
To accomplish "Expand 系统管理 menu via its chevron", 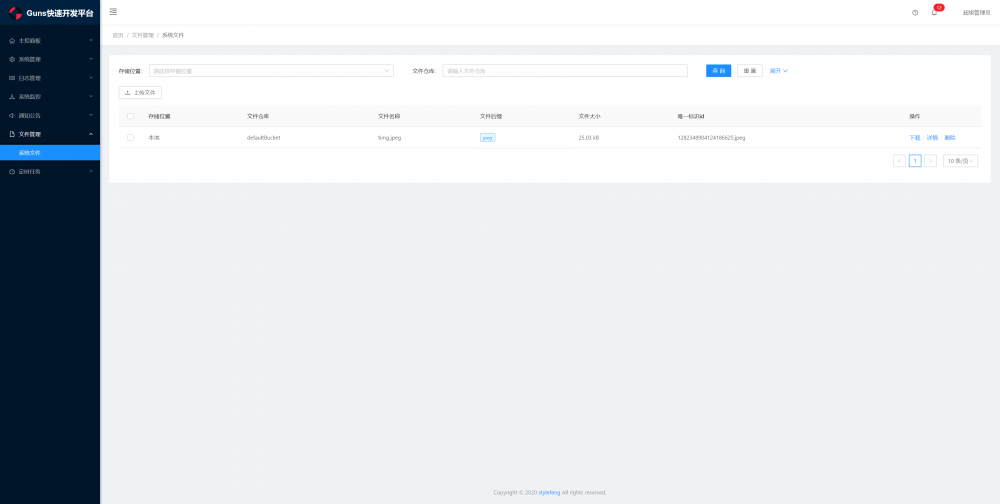I will coord(91,59).
